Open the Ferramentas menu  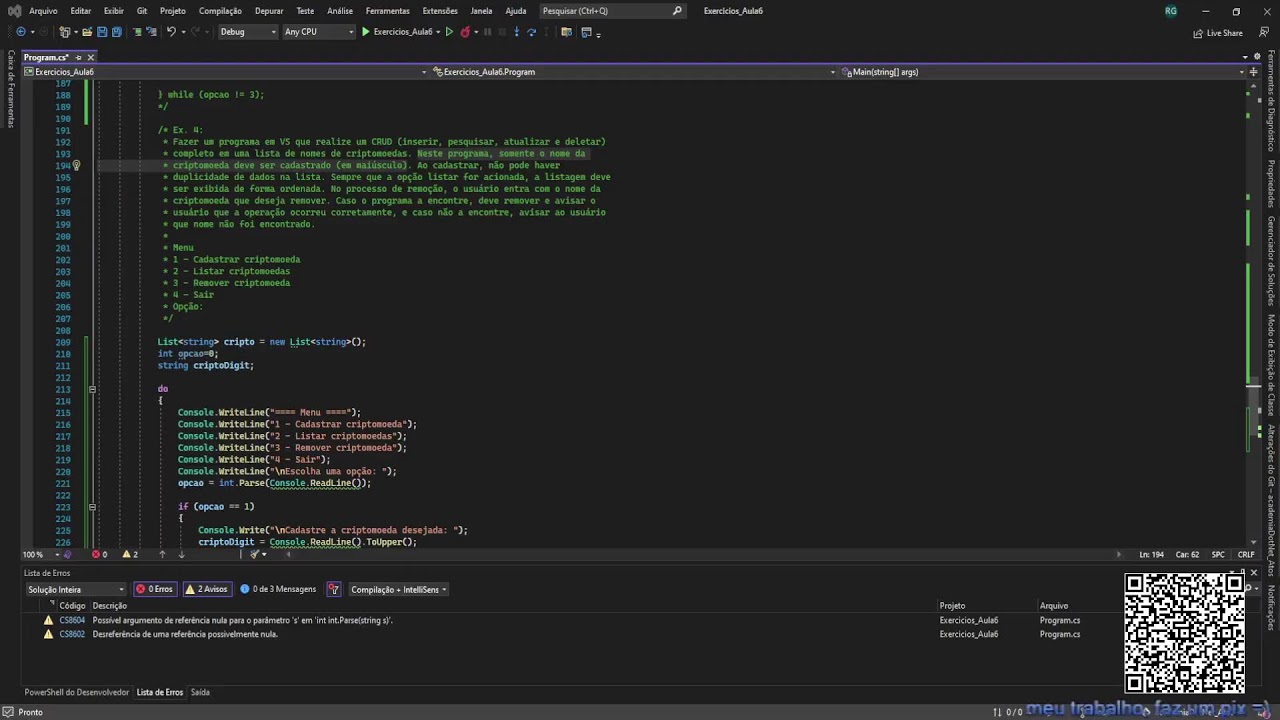[388, 11]
